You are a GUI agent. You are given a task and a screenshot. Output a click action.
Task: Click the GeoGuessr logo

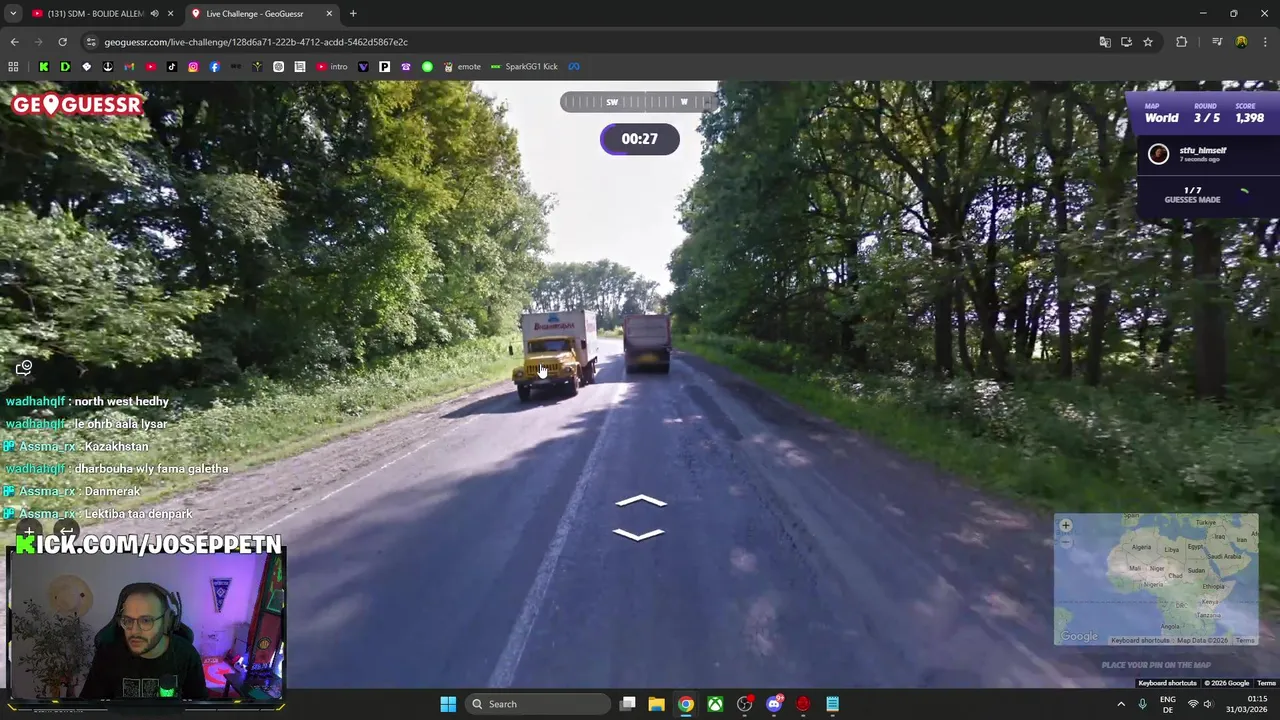click(77, 104)
